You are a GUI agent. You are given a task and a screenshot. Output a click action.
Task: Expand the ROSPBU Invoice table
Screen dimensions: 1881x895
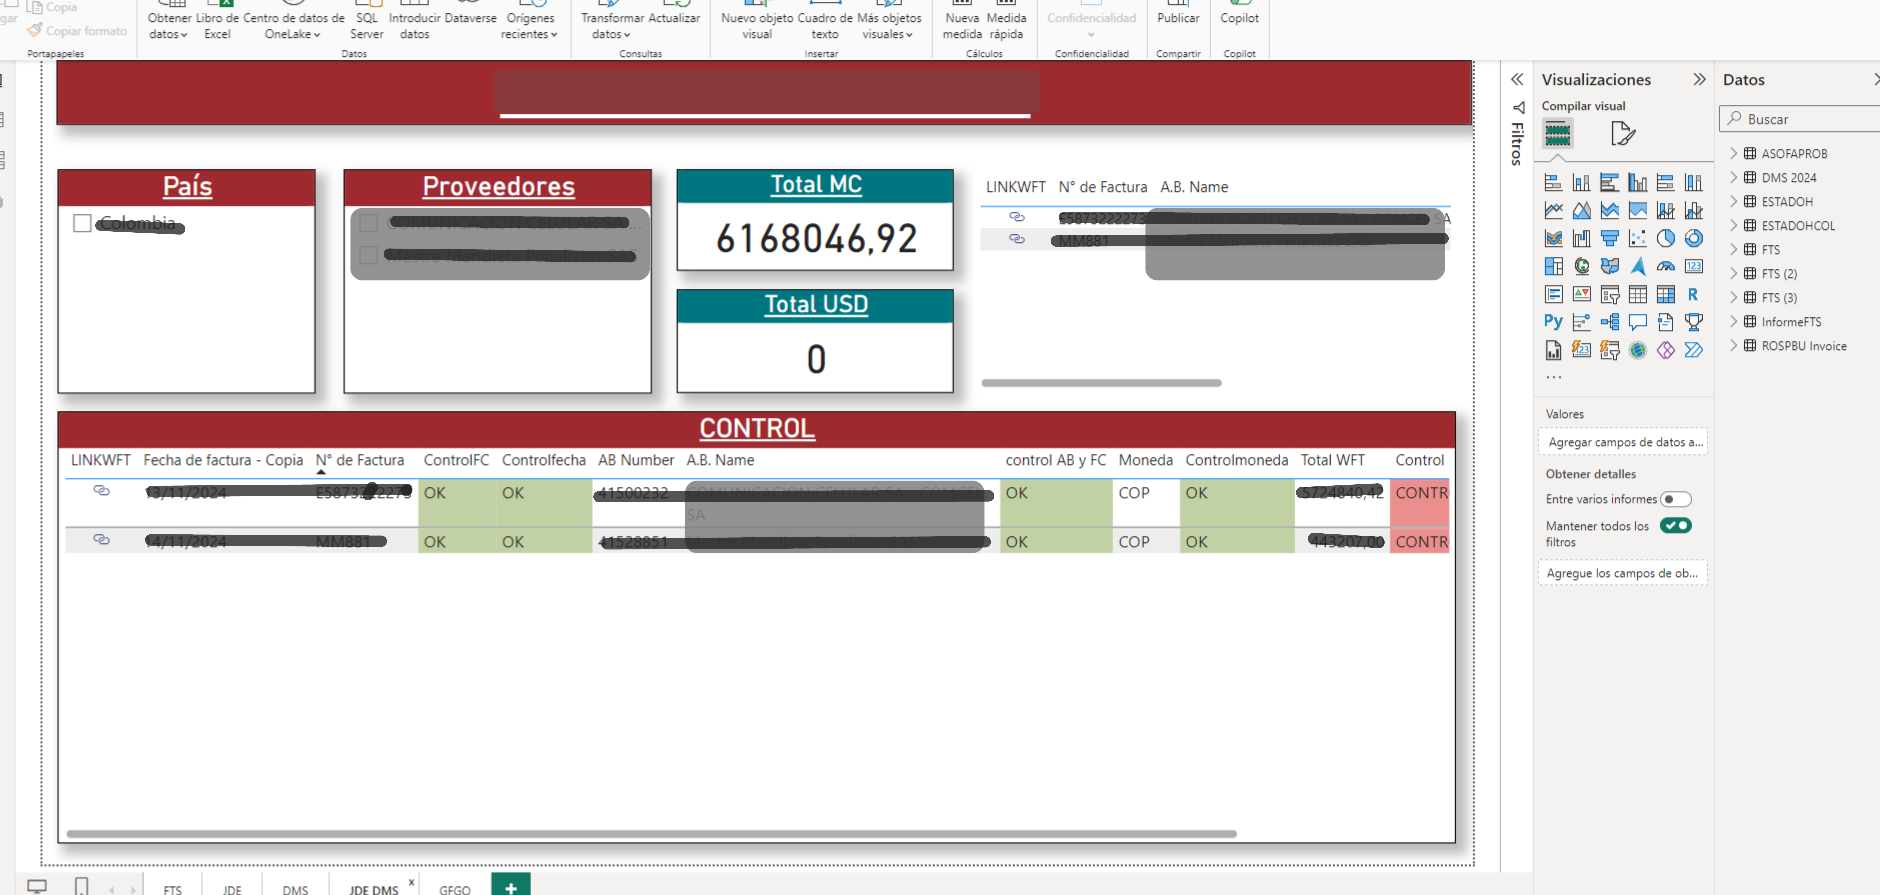coord(1734,345)
